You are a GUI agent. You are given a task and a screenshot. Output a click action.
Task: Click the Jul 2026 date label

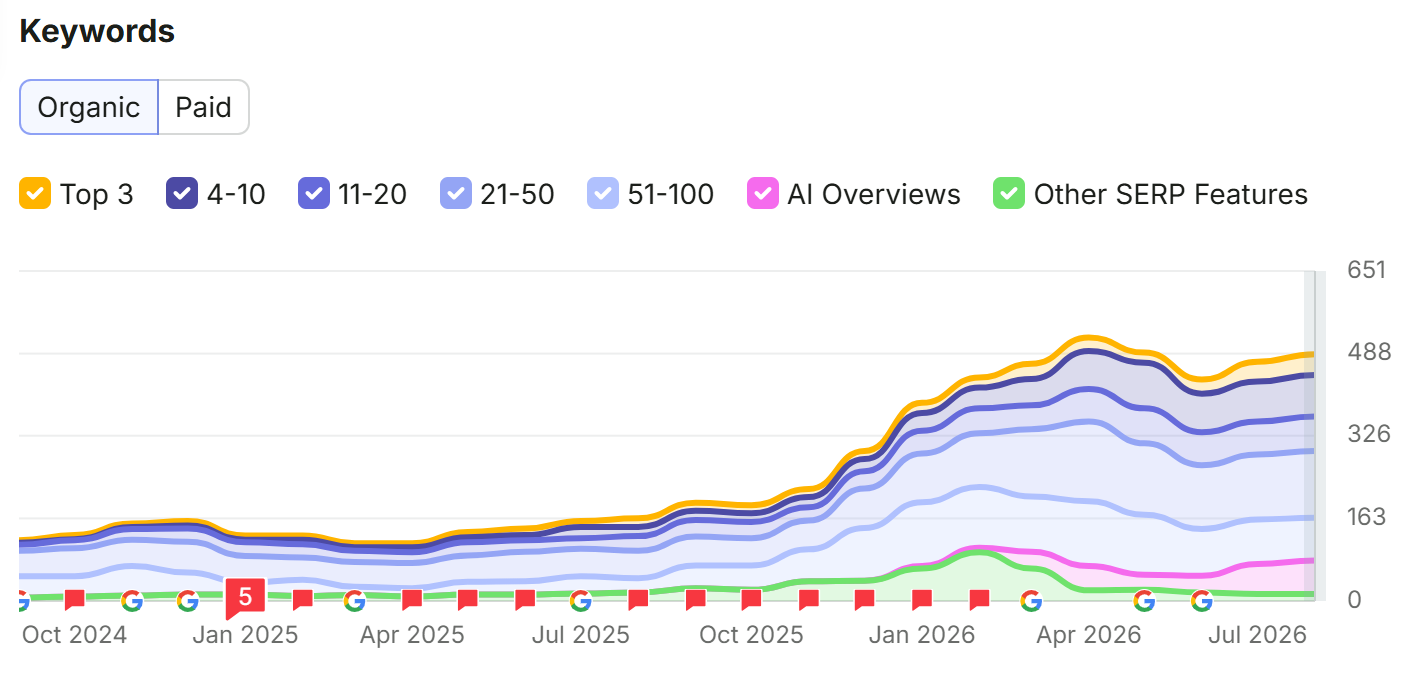pos(1258,635)
